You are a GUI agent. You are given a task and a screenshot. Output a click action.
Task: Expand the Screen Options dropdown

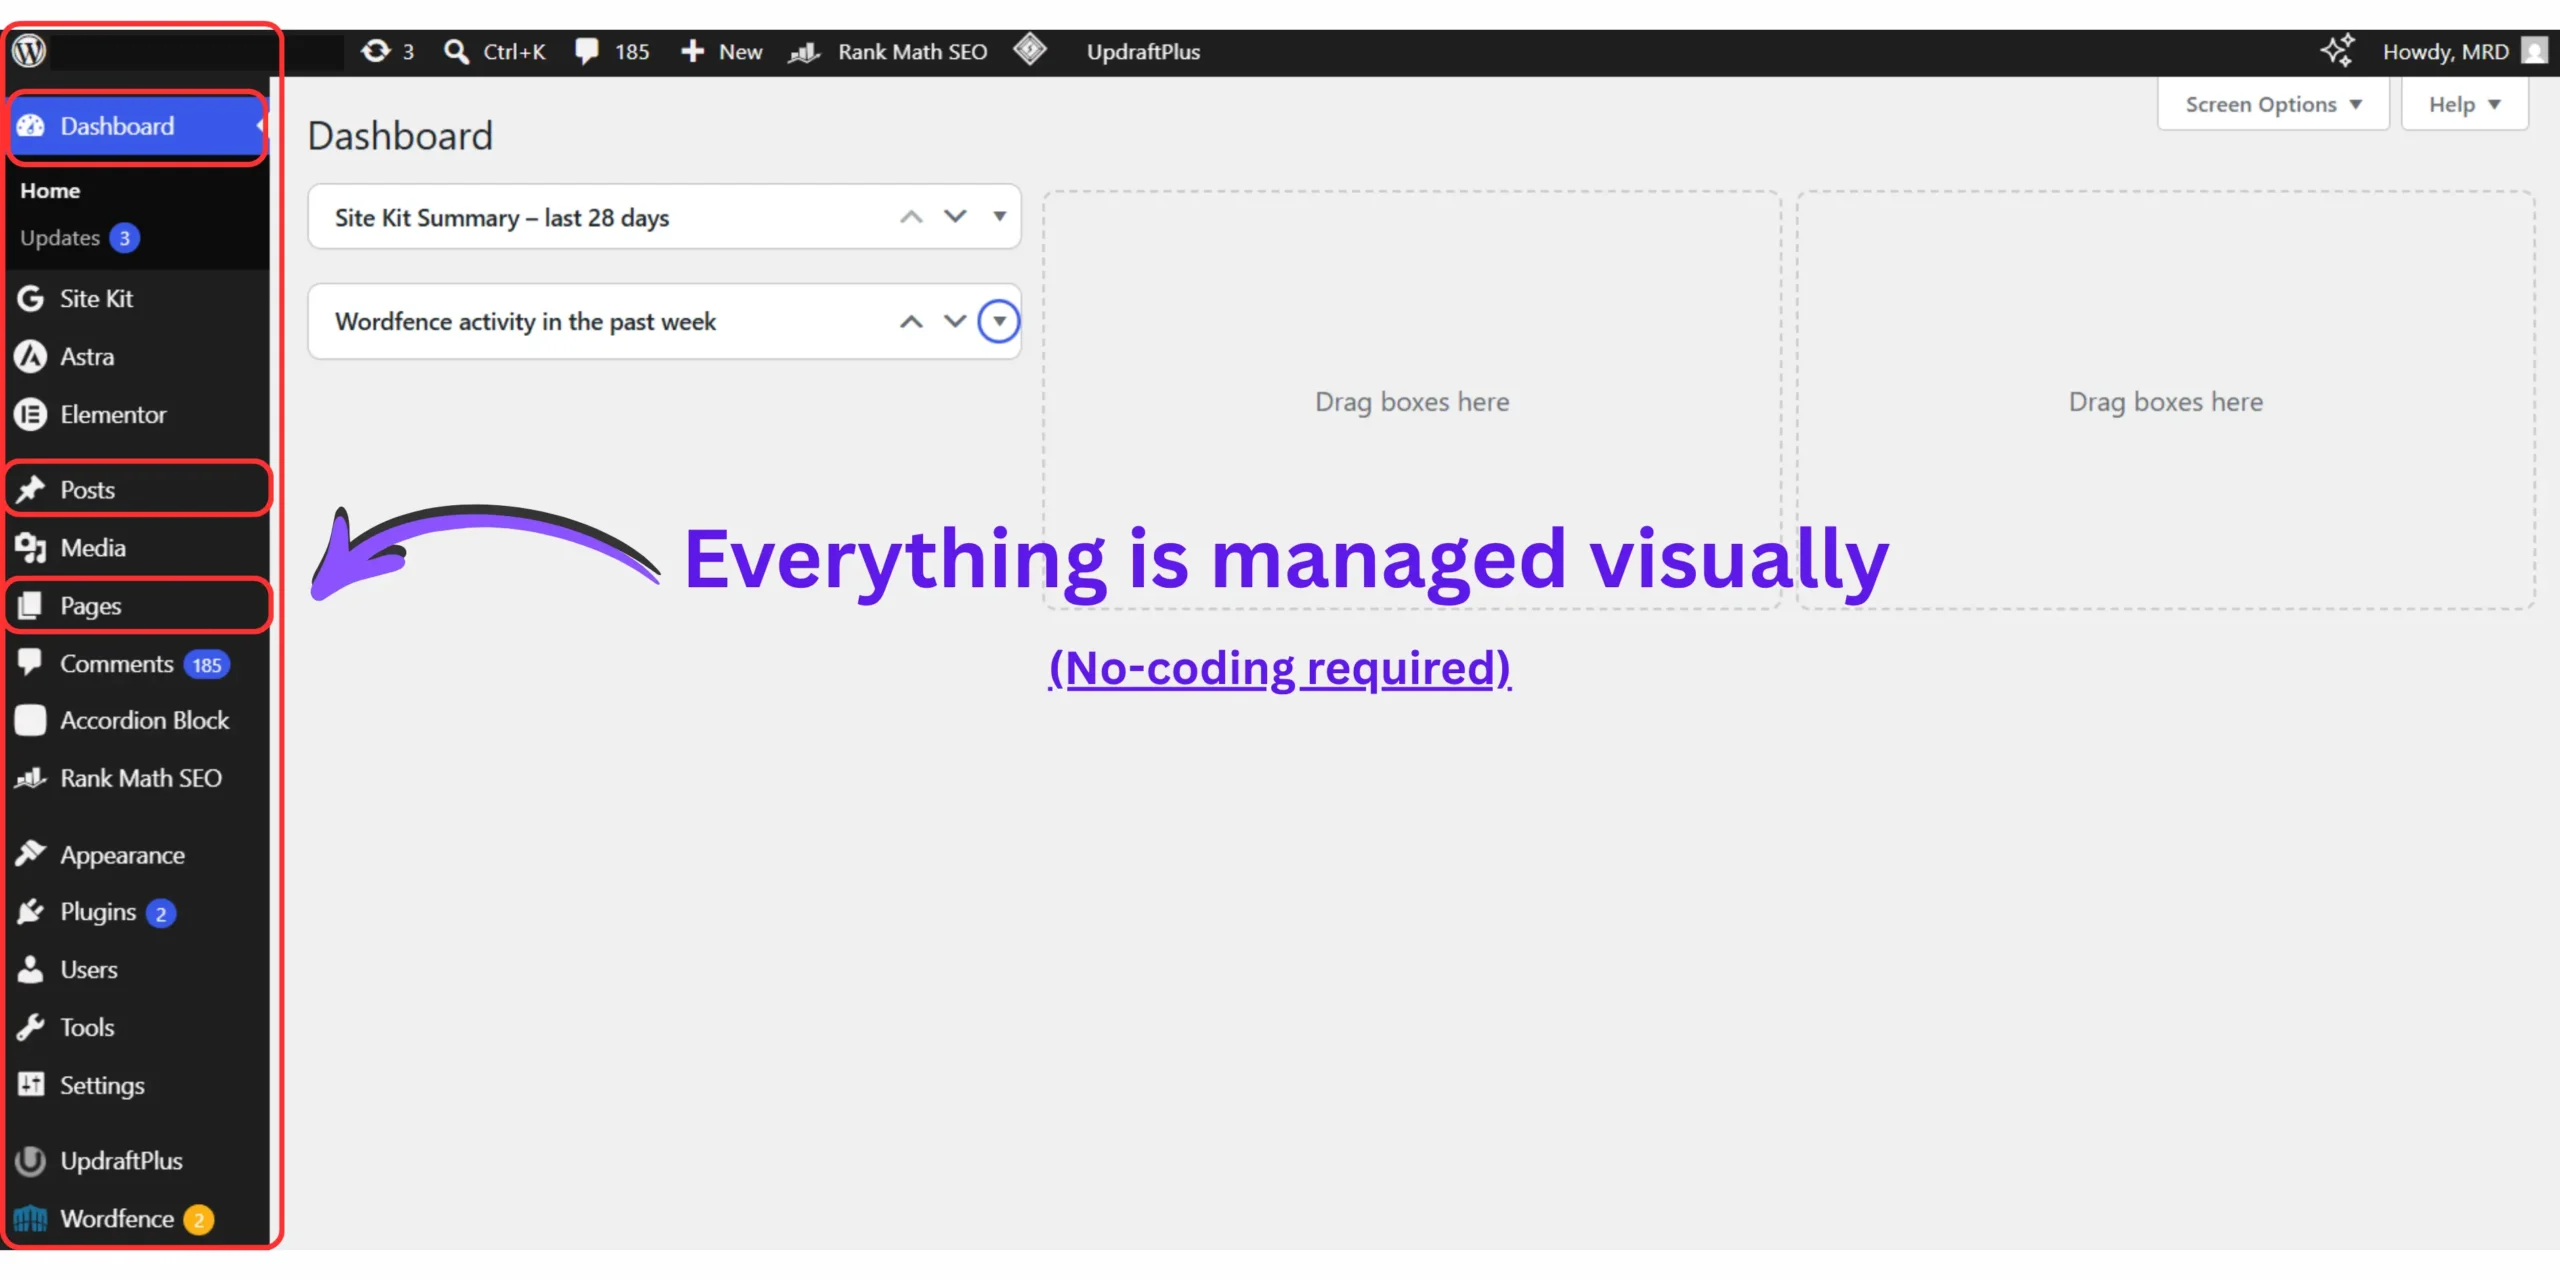2273,104
